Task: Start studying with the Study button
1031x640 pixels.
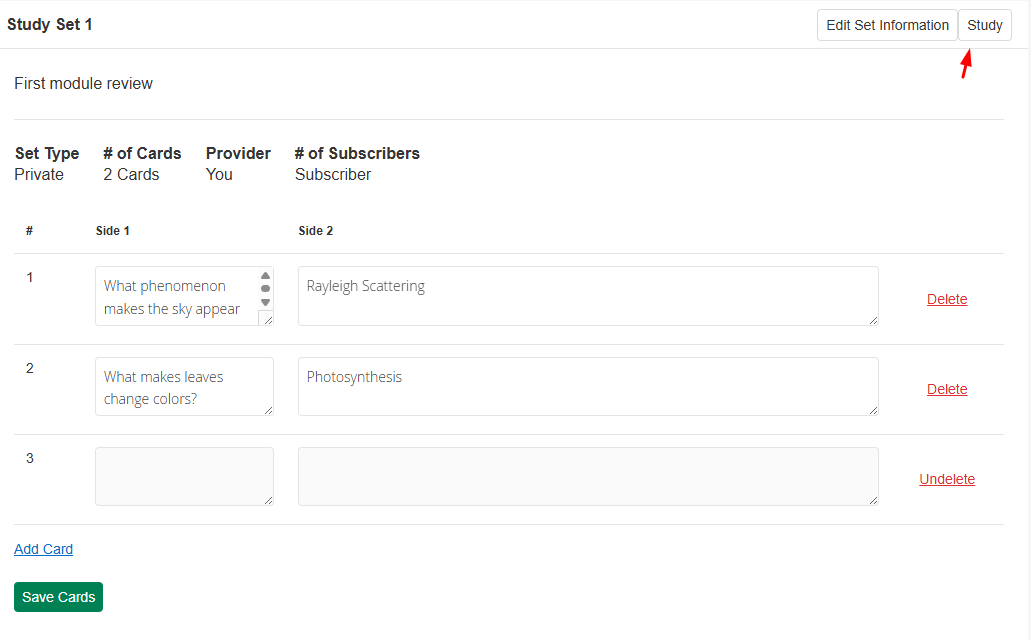Action: [x=985, y=25]
